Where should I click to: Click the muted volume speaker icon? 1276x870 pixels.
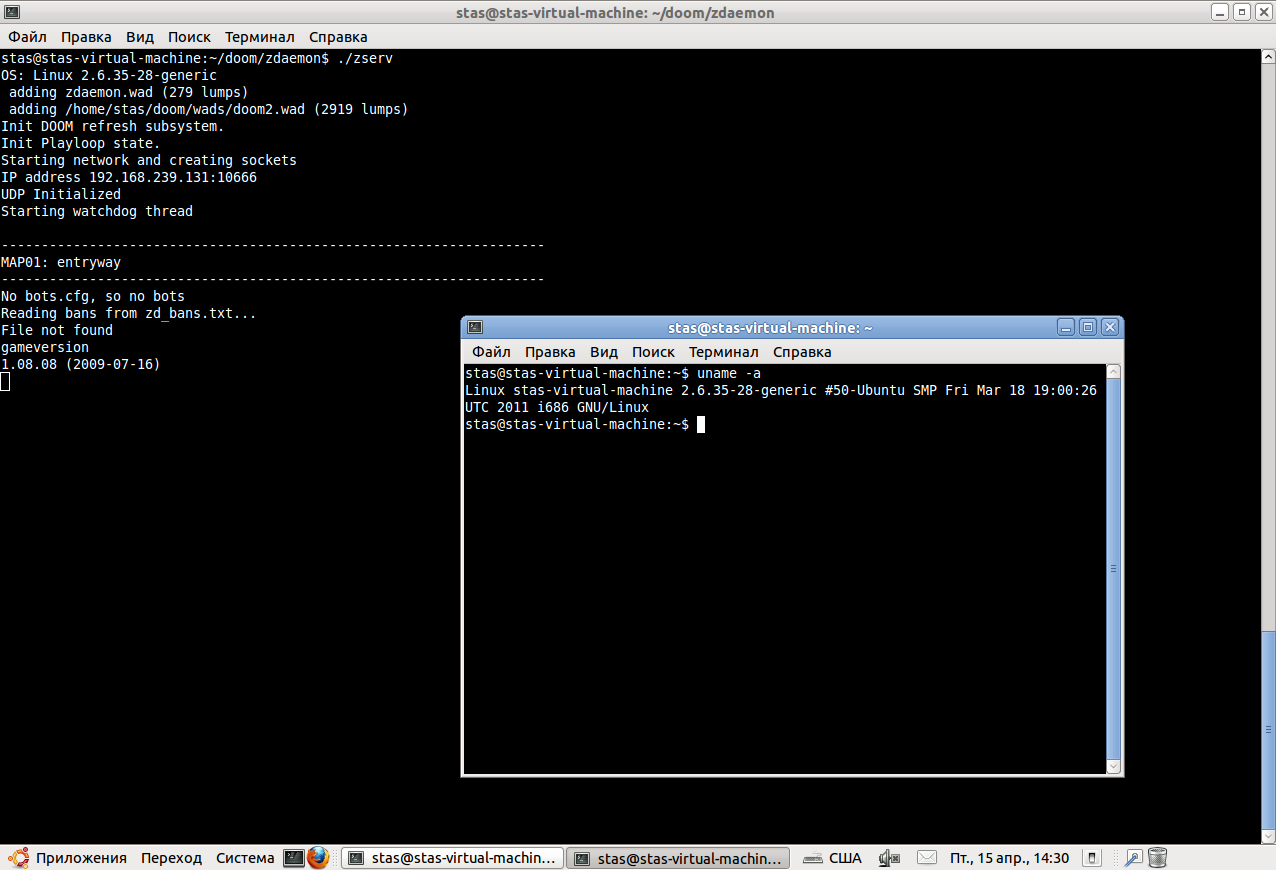click(x=889, y=858)
